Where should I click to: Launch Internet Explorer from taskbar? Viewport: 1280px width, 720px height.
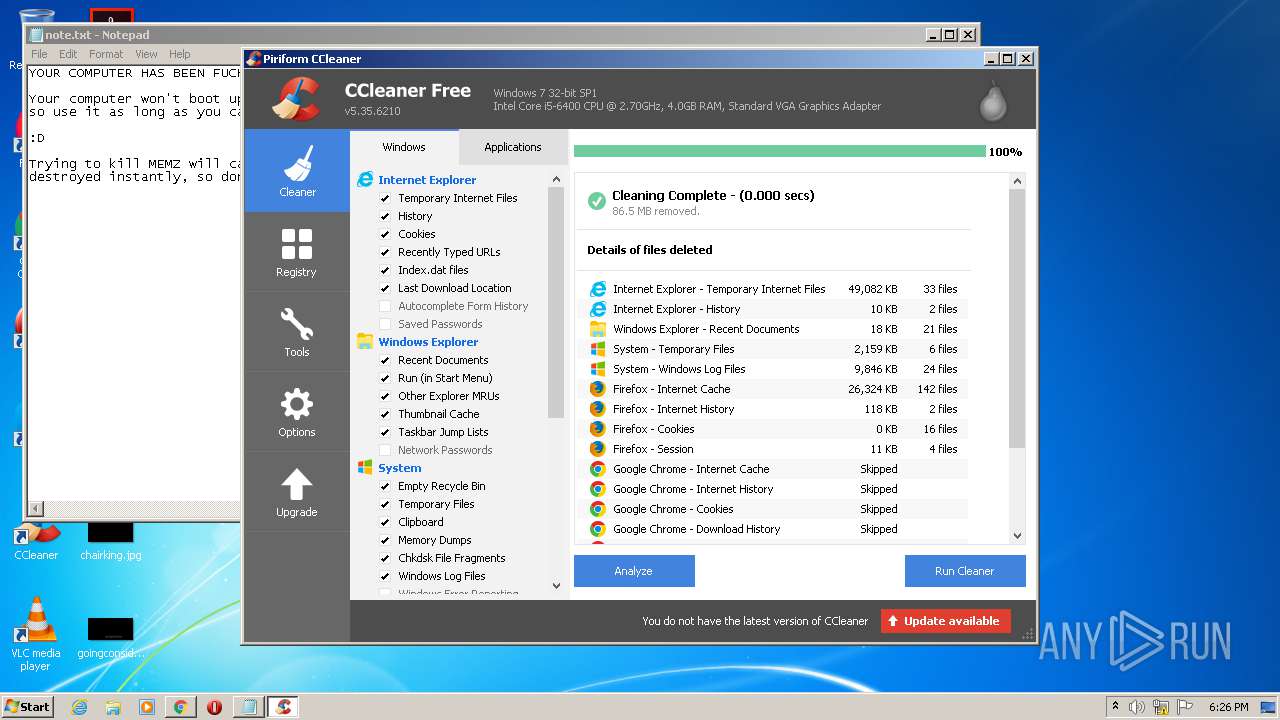pos(79,707)
